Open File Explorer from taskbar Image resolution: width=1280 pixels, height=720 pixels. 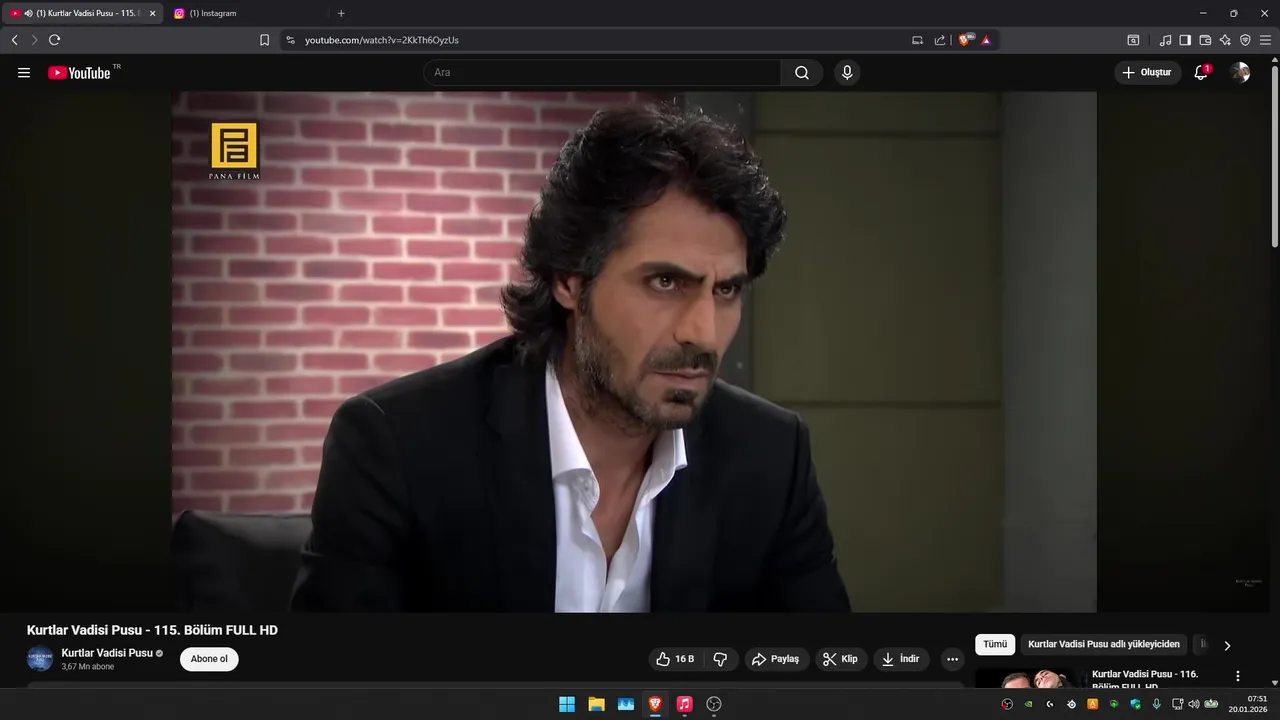[x=596, y=704]
